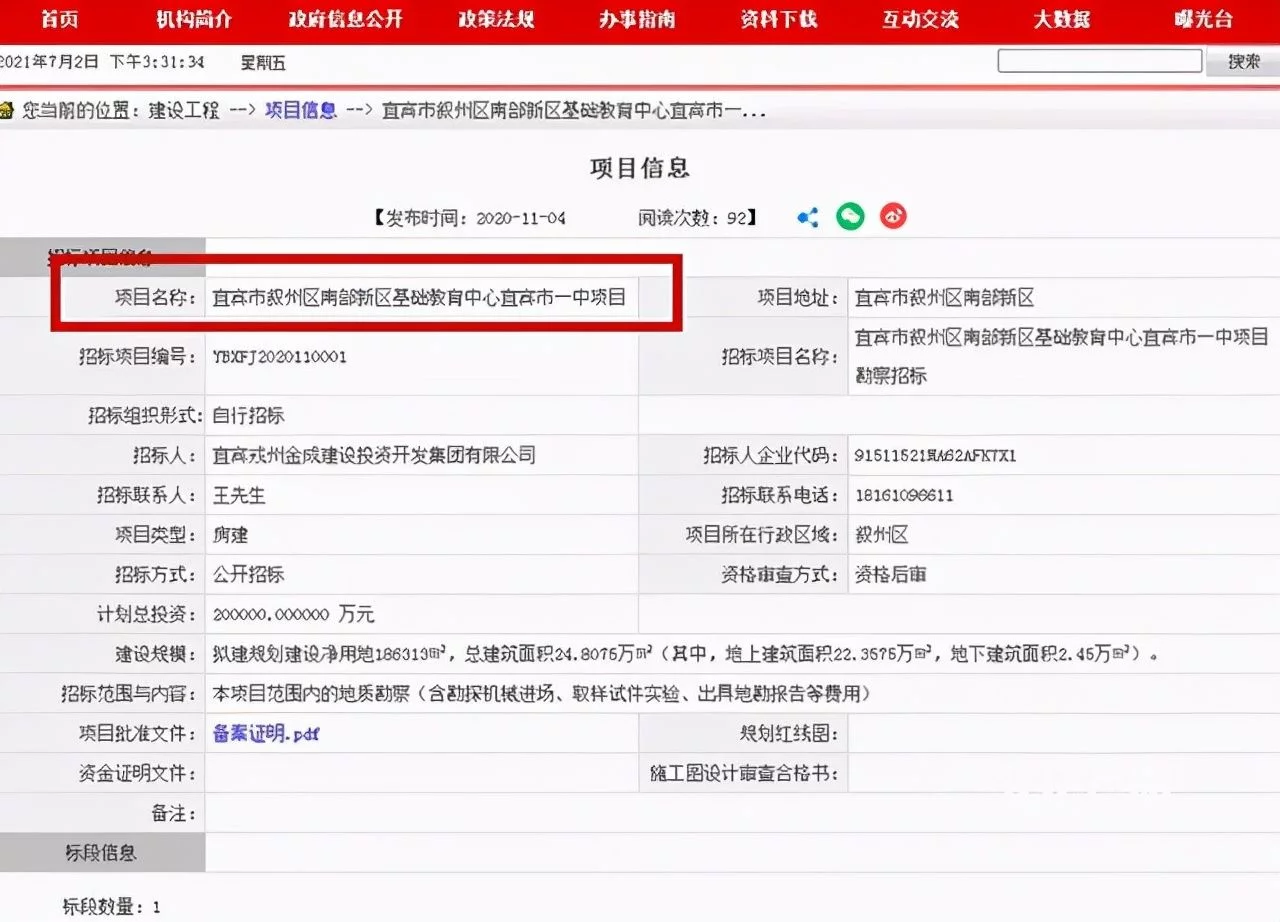Open the 政策法规 menu item

(496, 20)
